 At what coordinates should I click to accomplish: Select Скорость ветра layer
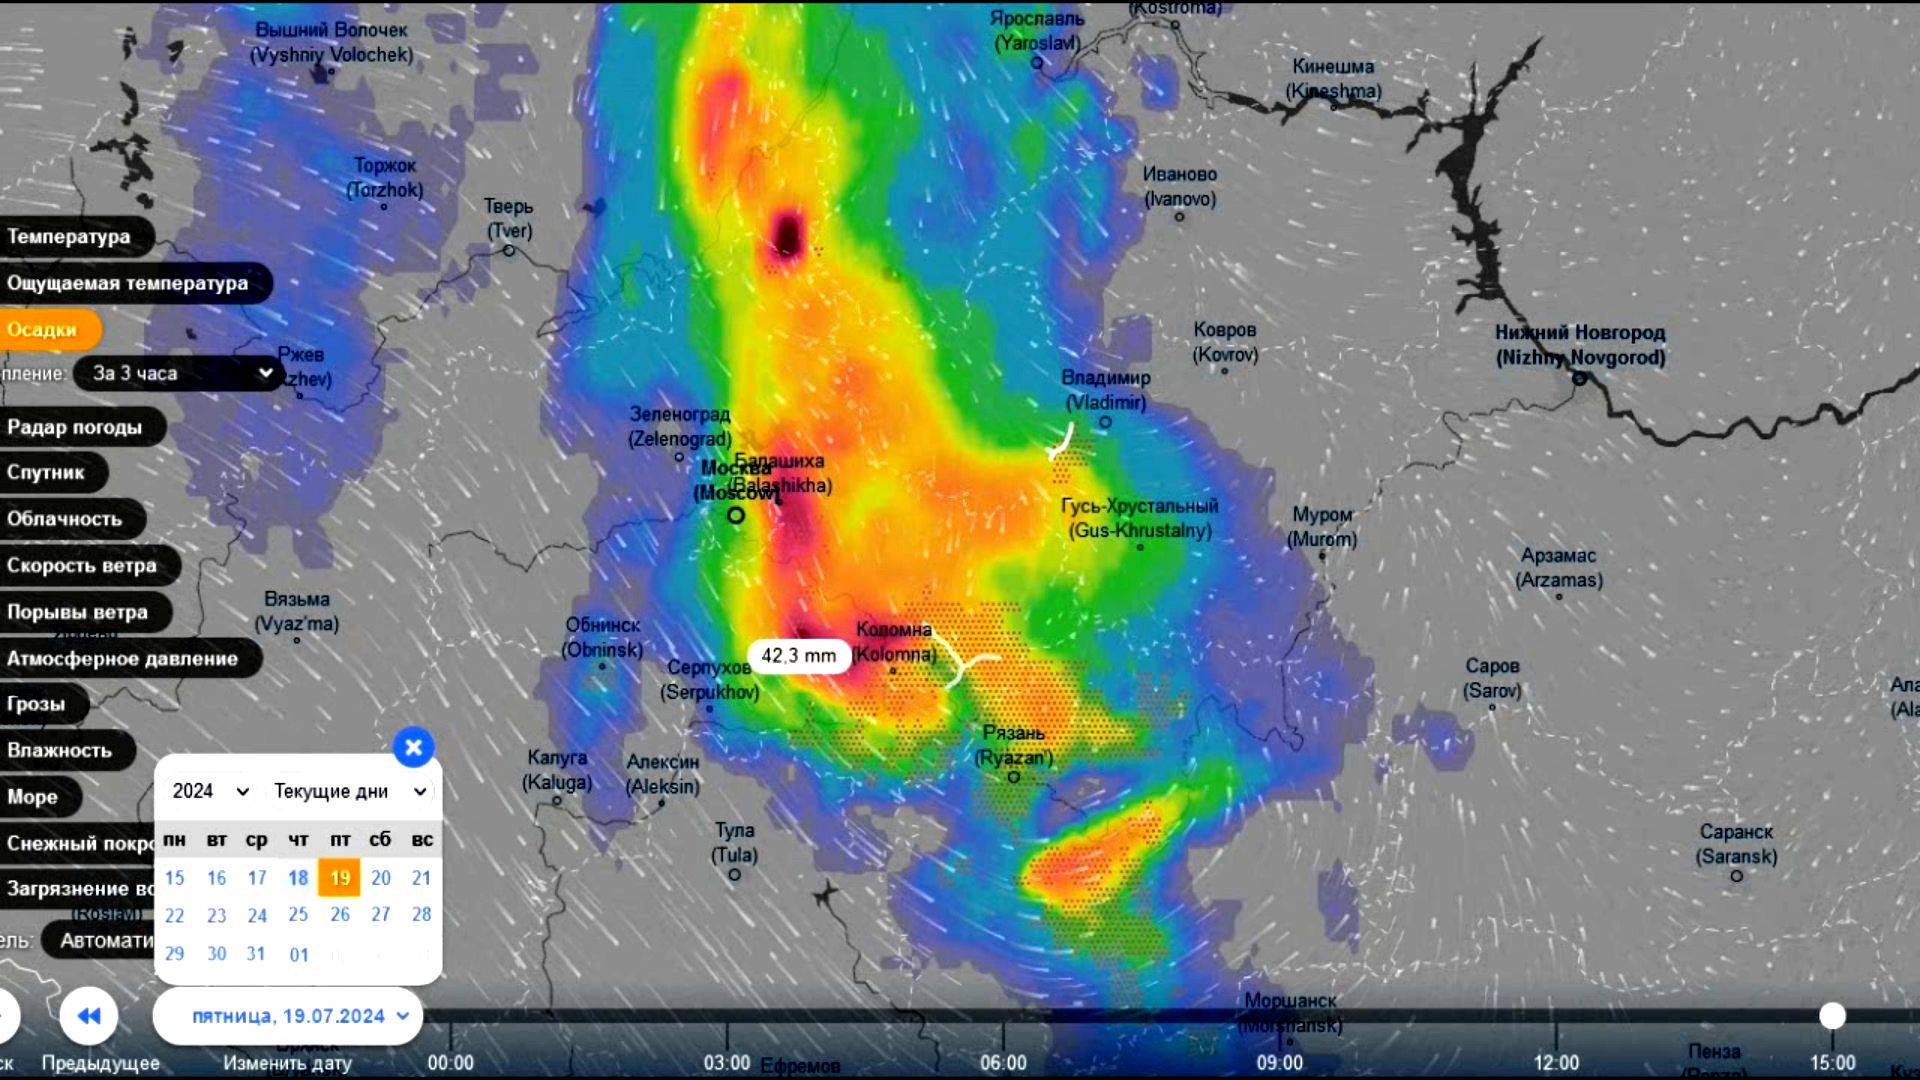pyautogui.click(x=83, y=566)
